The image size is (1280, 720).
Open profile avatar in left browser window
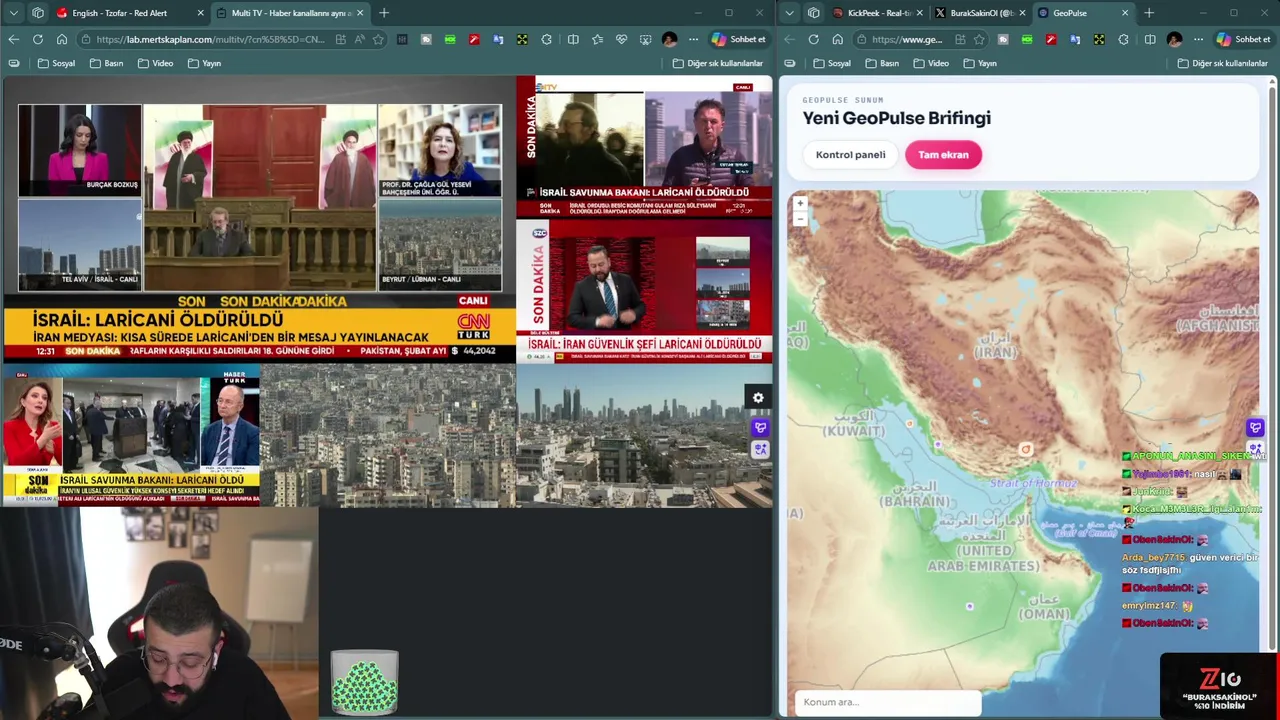(x=669, y=39)
